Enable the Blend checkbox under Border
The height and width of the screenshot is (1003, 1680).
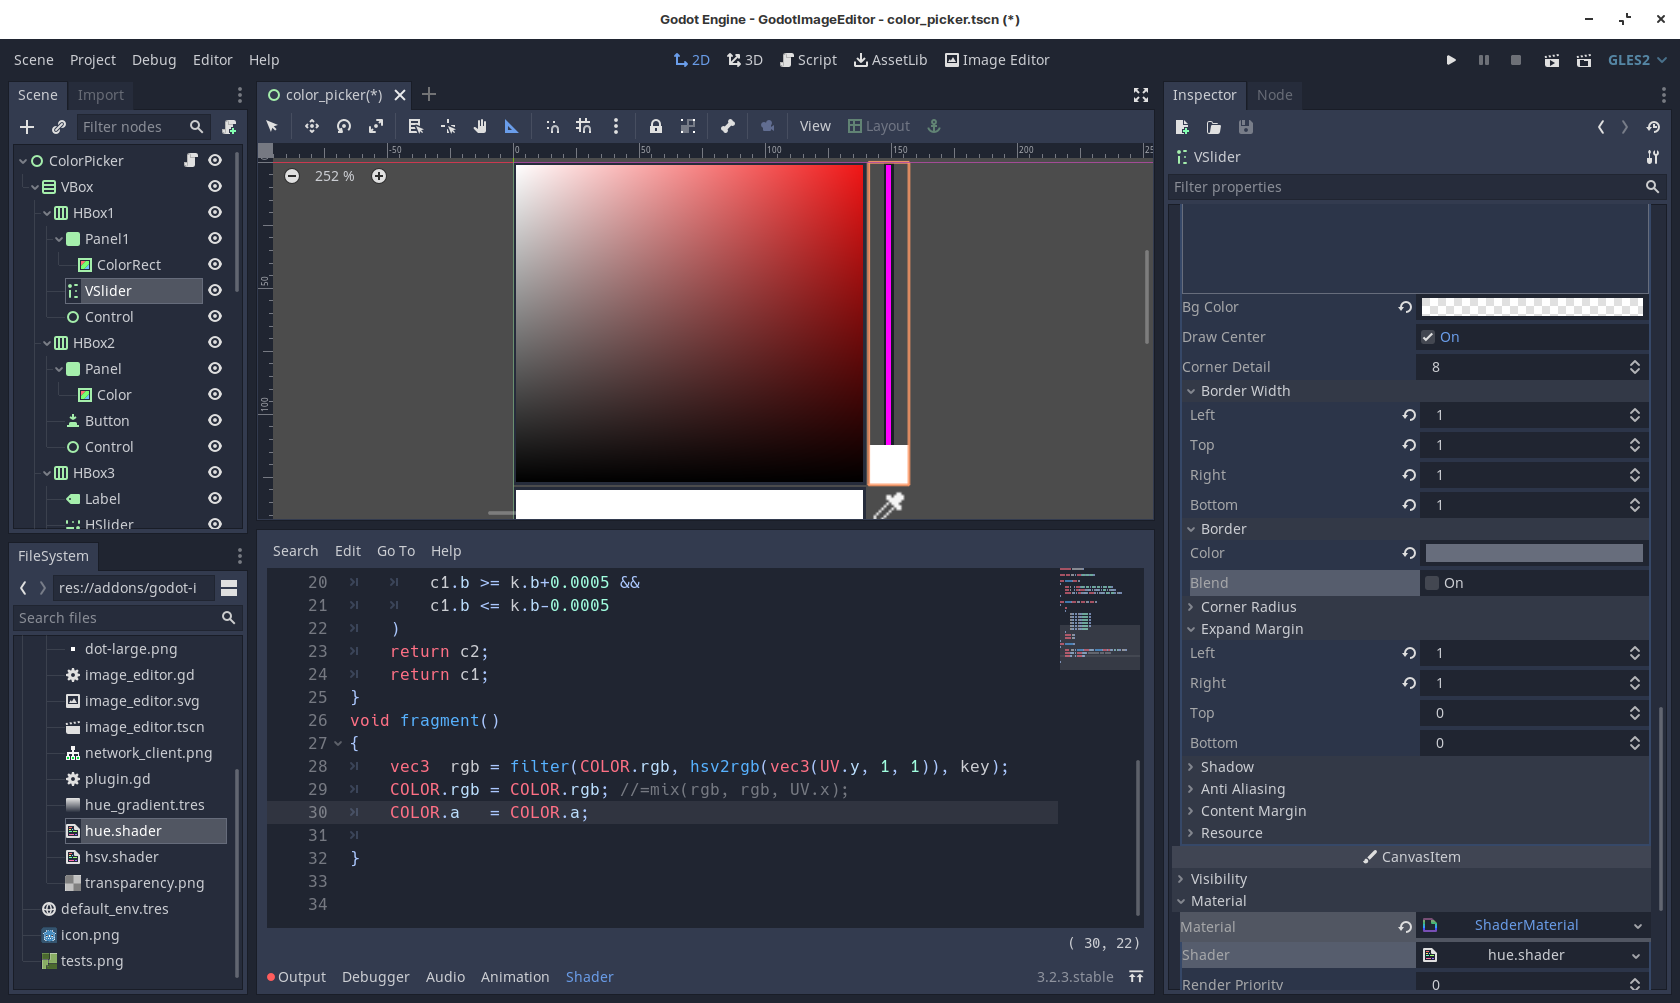[x=1431, y=582]
